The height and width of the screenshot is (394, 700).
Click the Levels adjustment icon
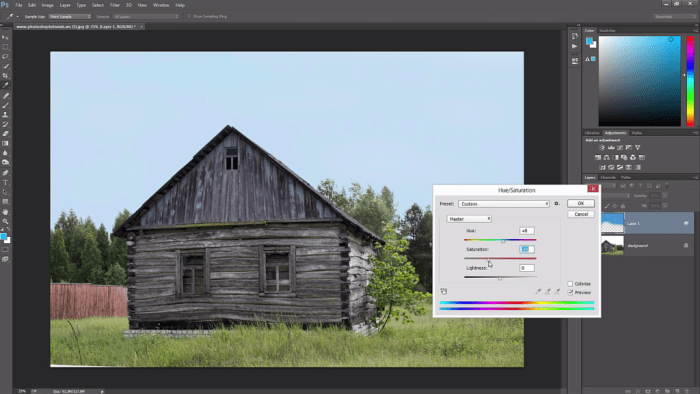[x=611, y=147]
